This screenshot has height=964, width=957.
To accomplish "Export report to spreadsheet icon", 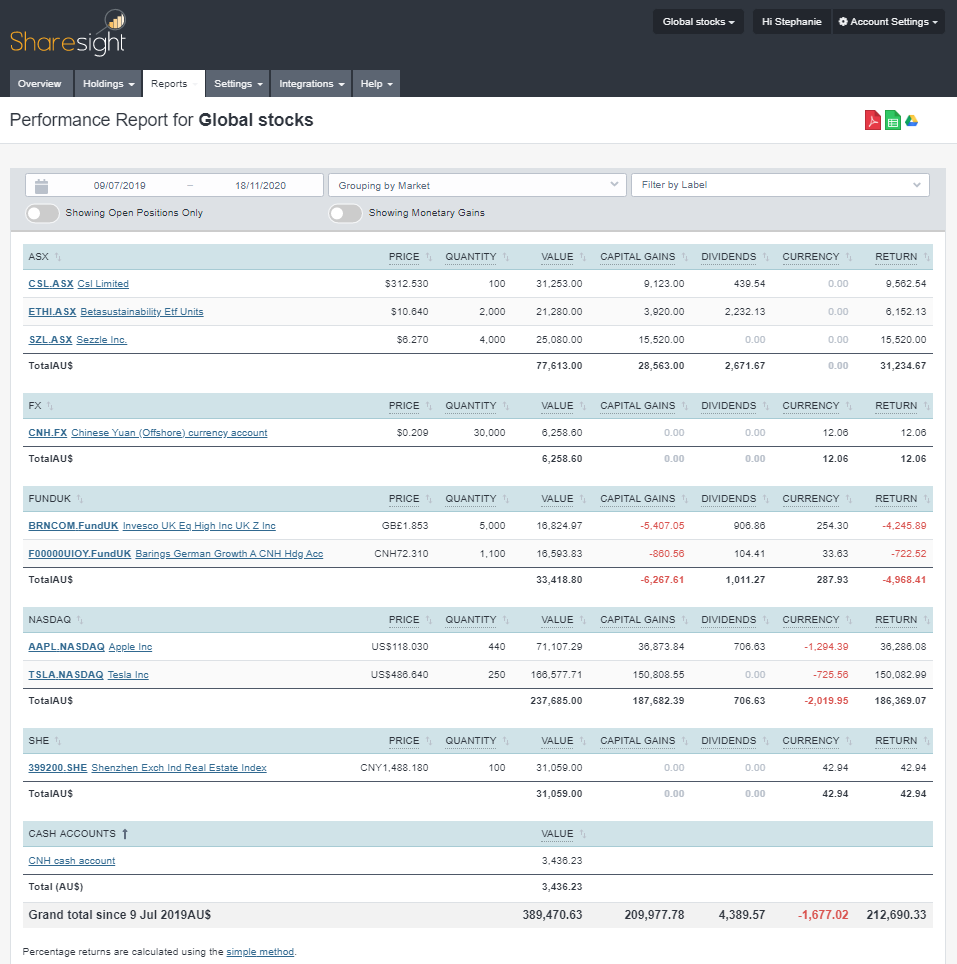I will (892, 120).
